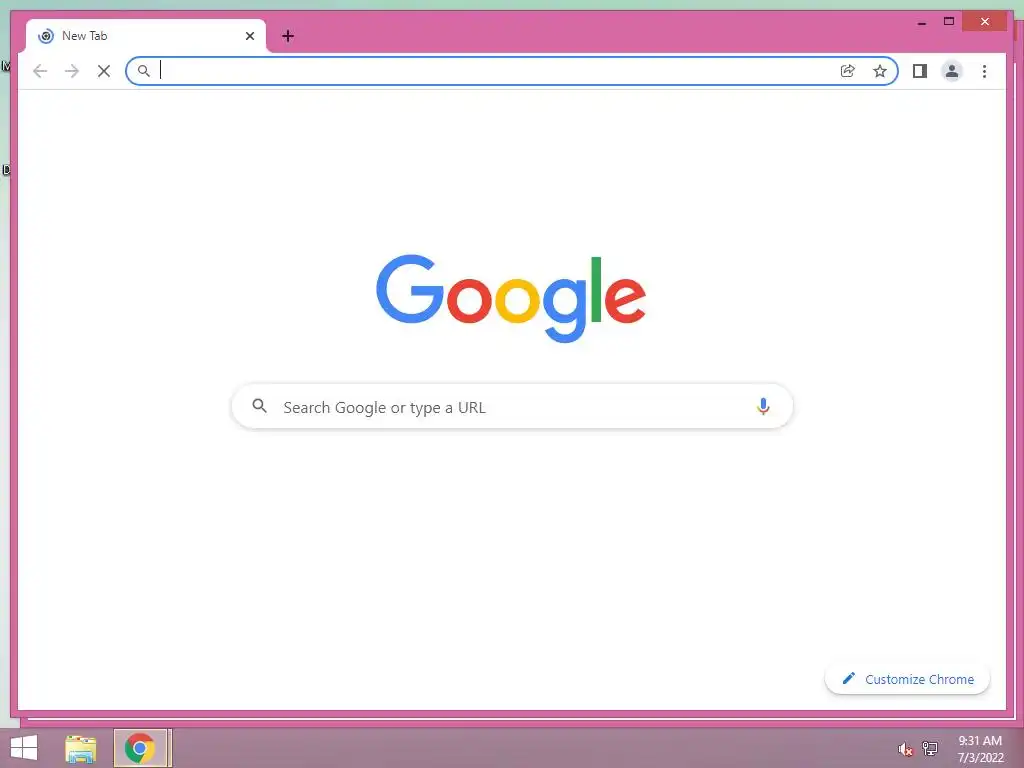Select the New Tab tab

[x=146, y=36]
